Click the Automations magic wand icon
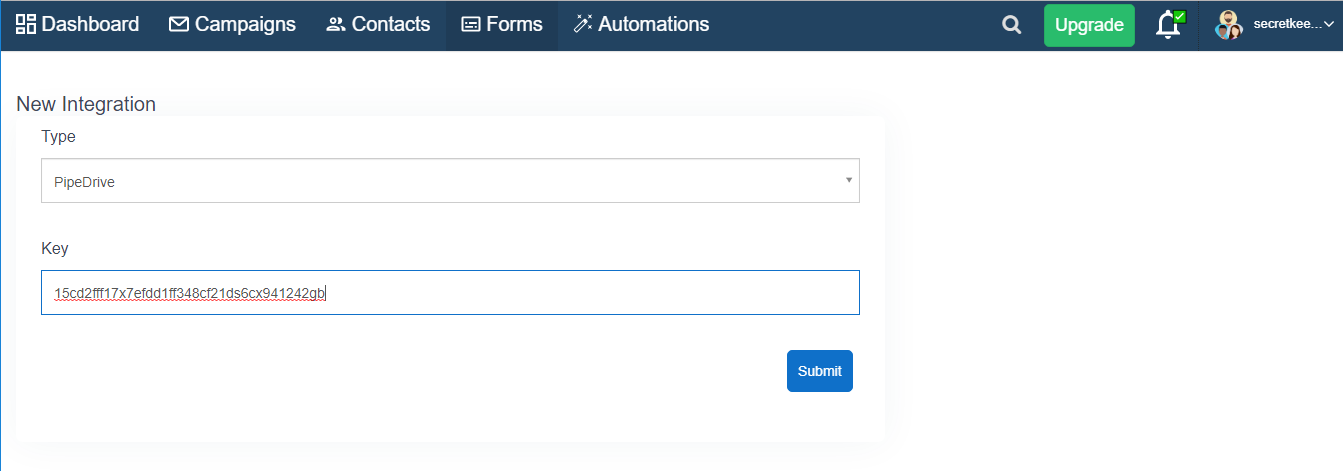The image size is (1343, 471). [583, 24]
